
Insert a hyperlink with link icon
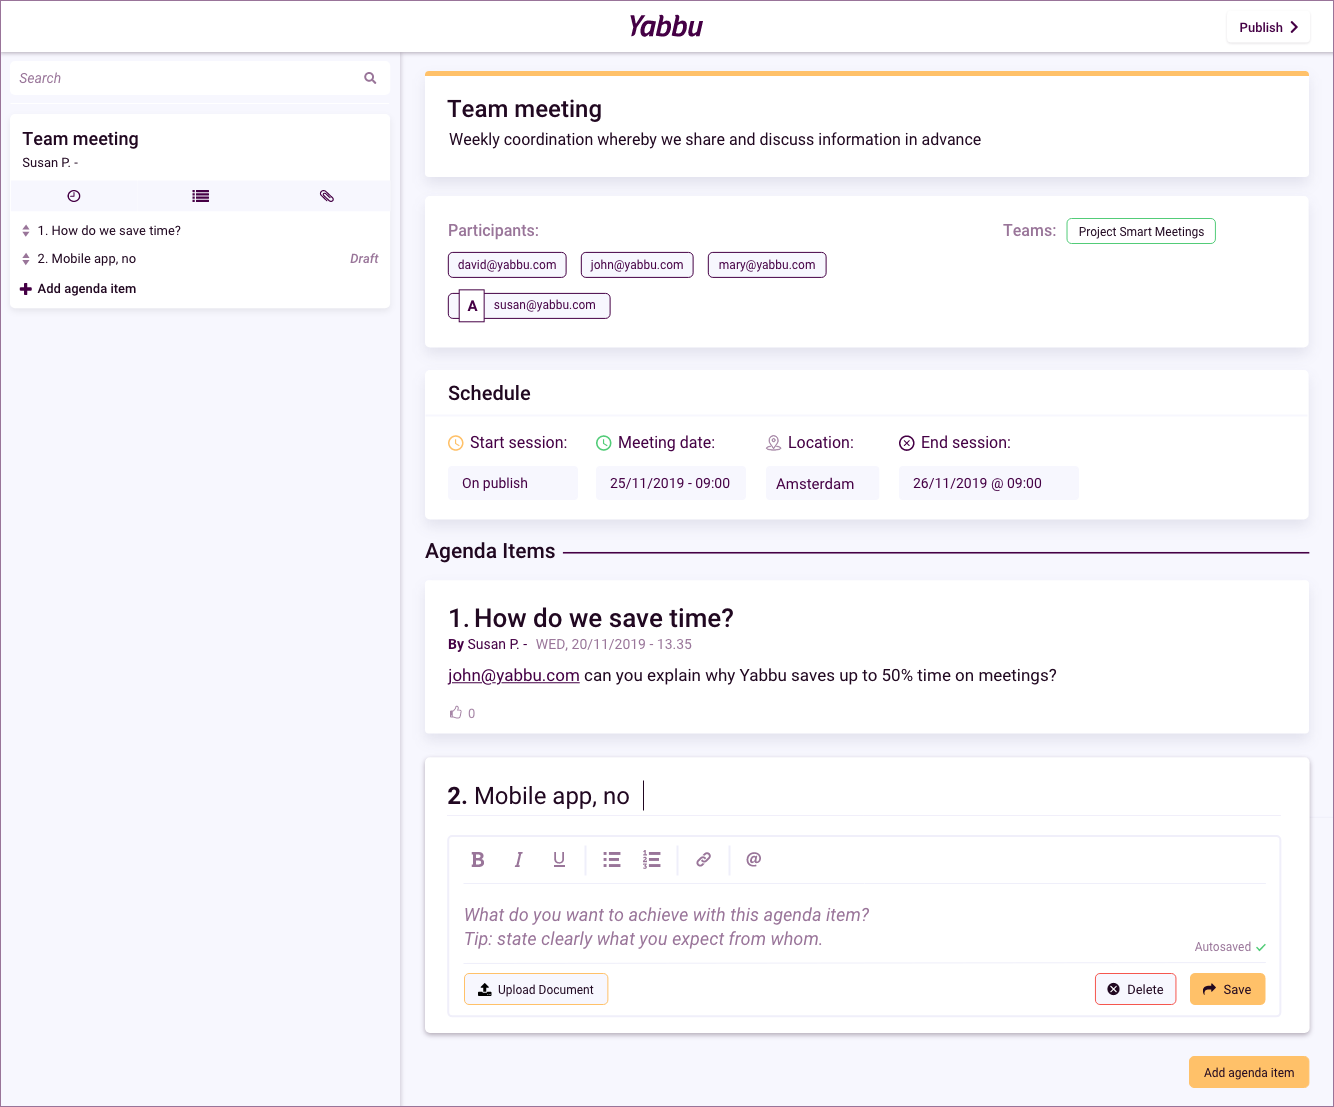(x=704, y=860)
